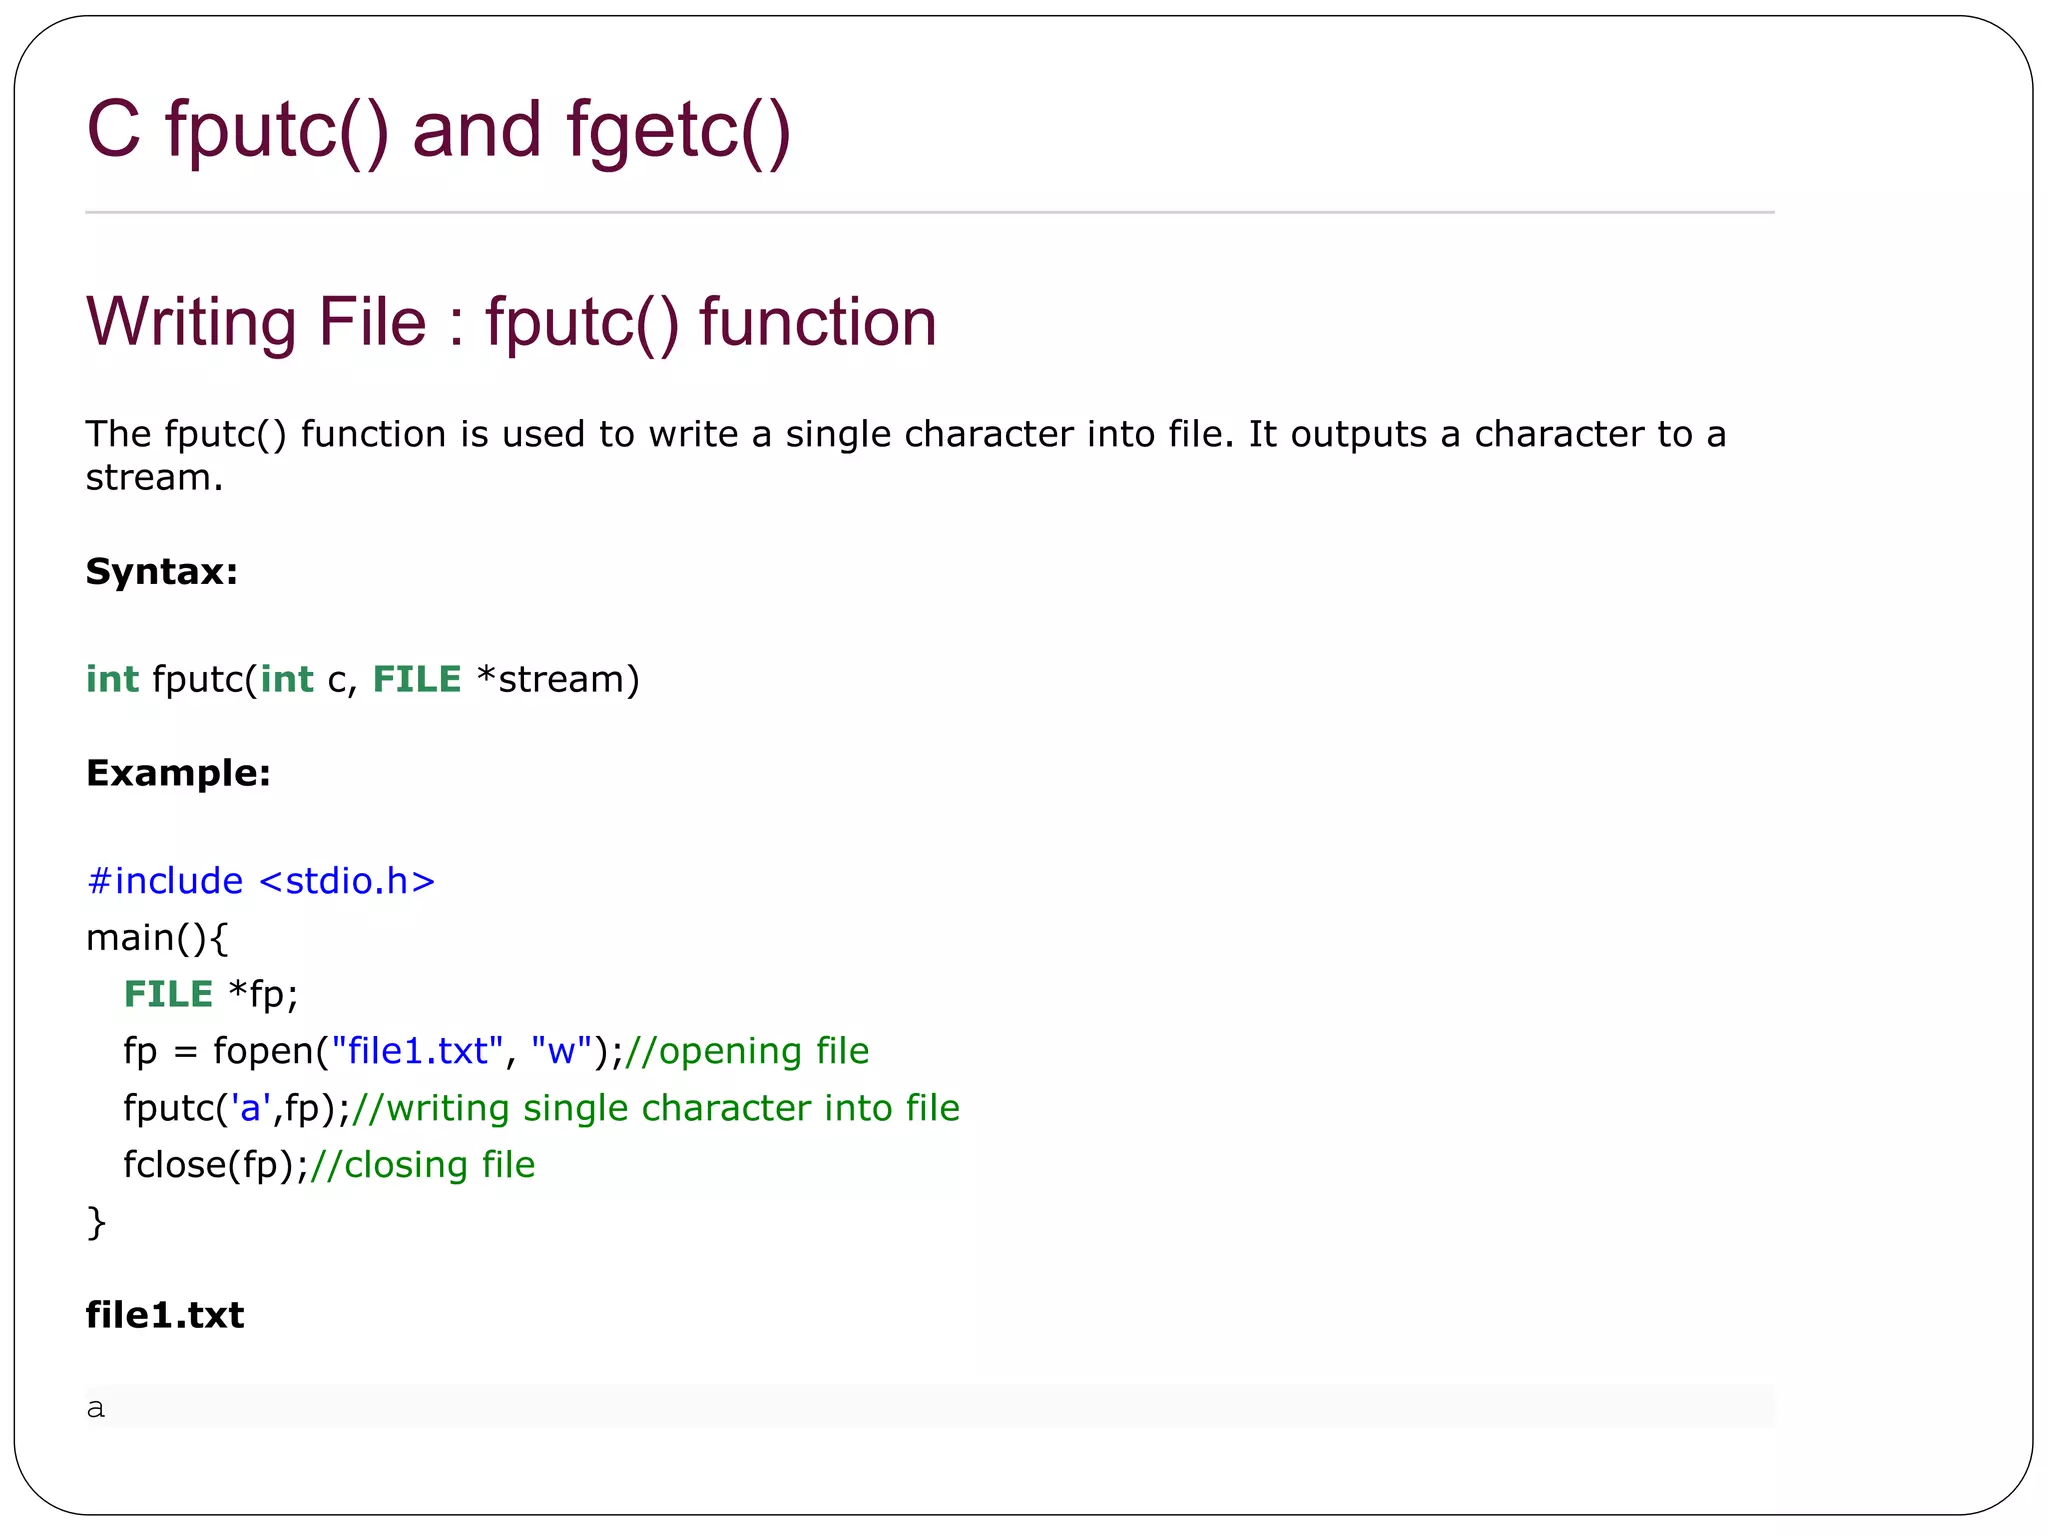
Task: Click the 'FILE *fp;' declaration line
Action: (x=211, y=994)
